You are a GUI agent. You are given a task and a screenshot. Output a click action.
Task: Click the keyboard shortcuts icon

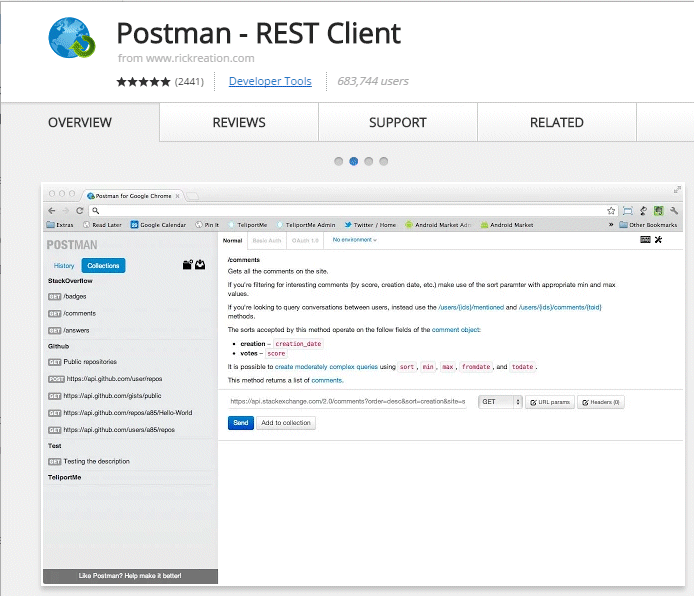point(645,240)
